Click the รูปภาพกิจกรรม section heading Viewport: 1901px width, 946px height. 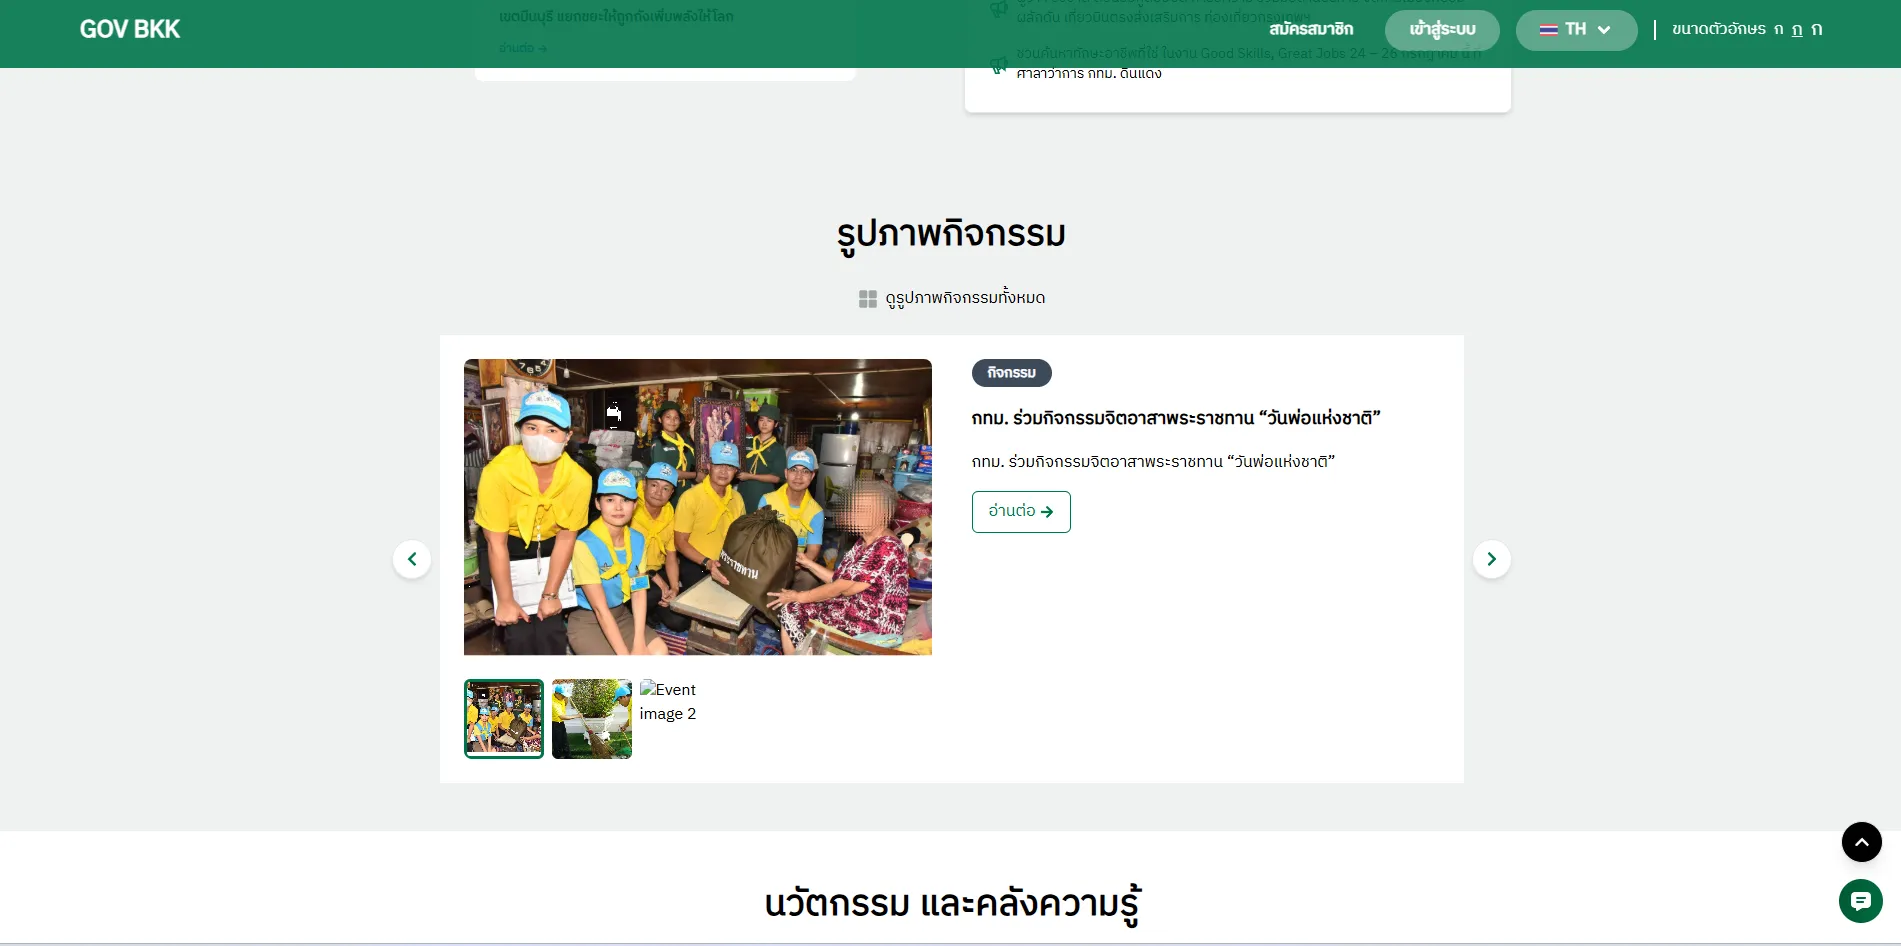951,235
